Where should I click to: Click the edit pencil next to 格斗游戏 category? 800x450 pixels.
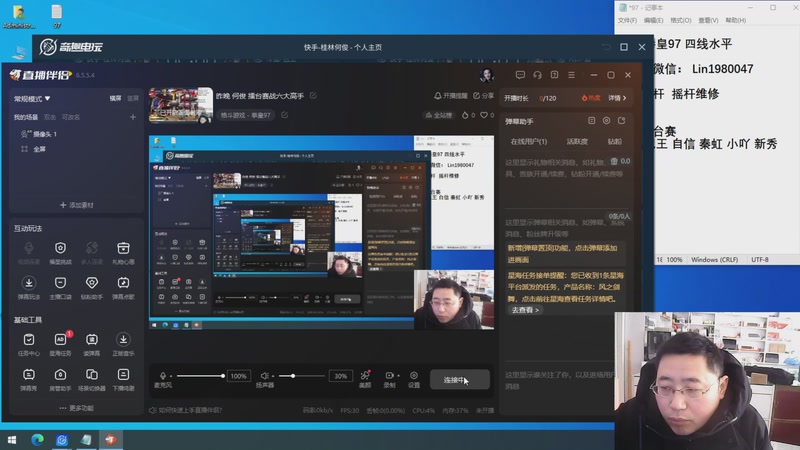tap(284, 115)
